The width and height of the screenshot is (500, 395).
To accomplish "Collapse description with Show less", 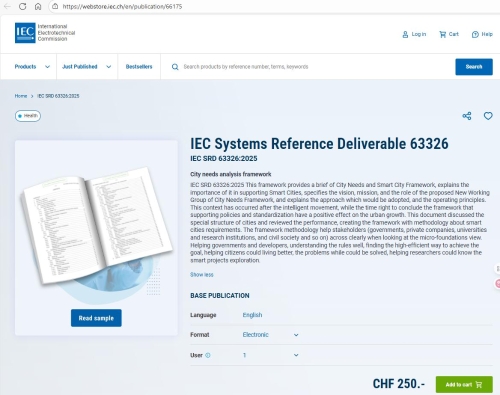I will tap(202, 275).
